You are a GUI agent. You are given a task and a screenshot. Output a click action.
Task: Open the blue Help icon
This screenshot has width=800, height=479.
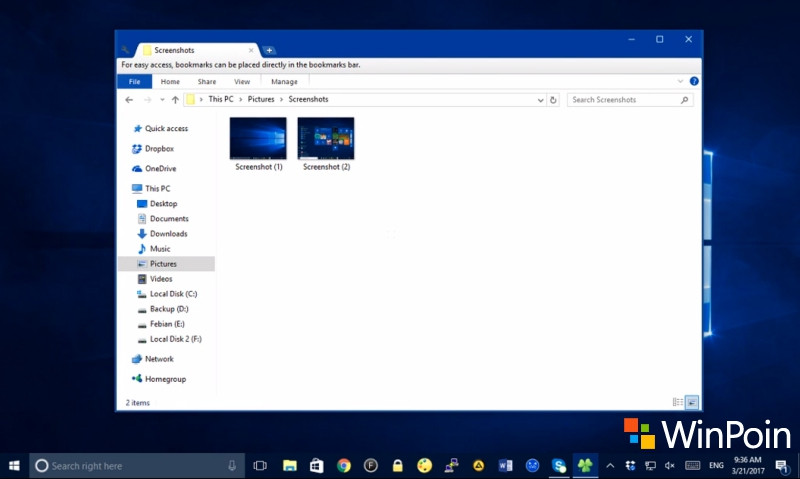click(694, 81)
